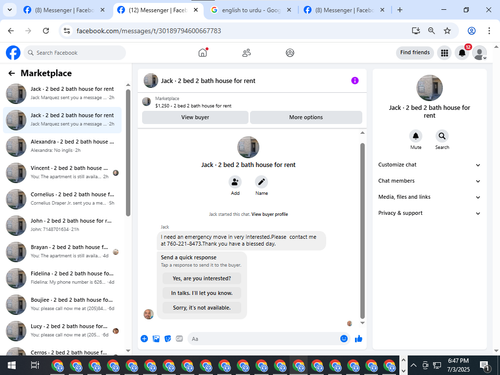The height and width of the screenshot is (375, 500).
Task: Open John's conversation in the list
Action: 62,225
